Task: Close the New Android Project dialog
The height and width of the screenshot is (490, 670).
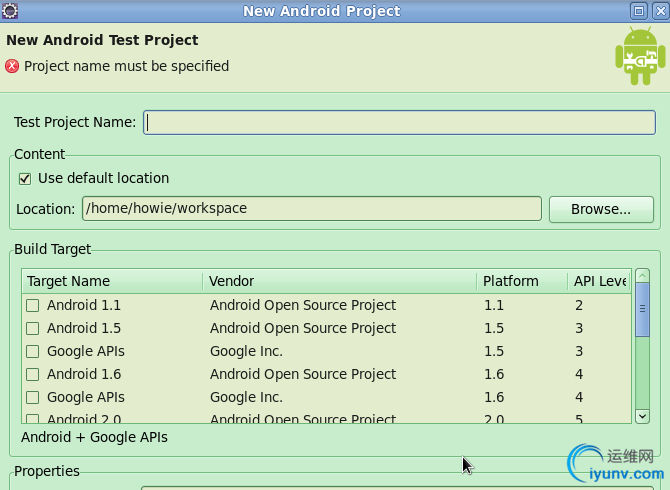Action: [661, 11]
